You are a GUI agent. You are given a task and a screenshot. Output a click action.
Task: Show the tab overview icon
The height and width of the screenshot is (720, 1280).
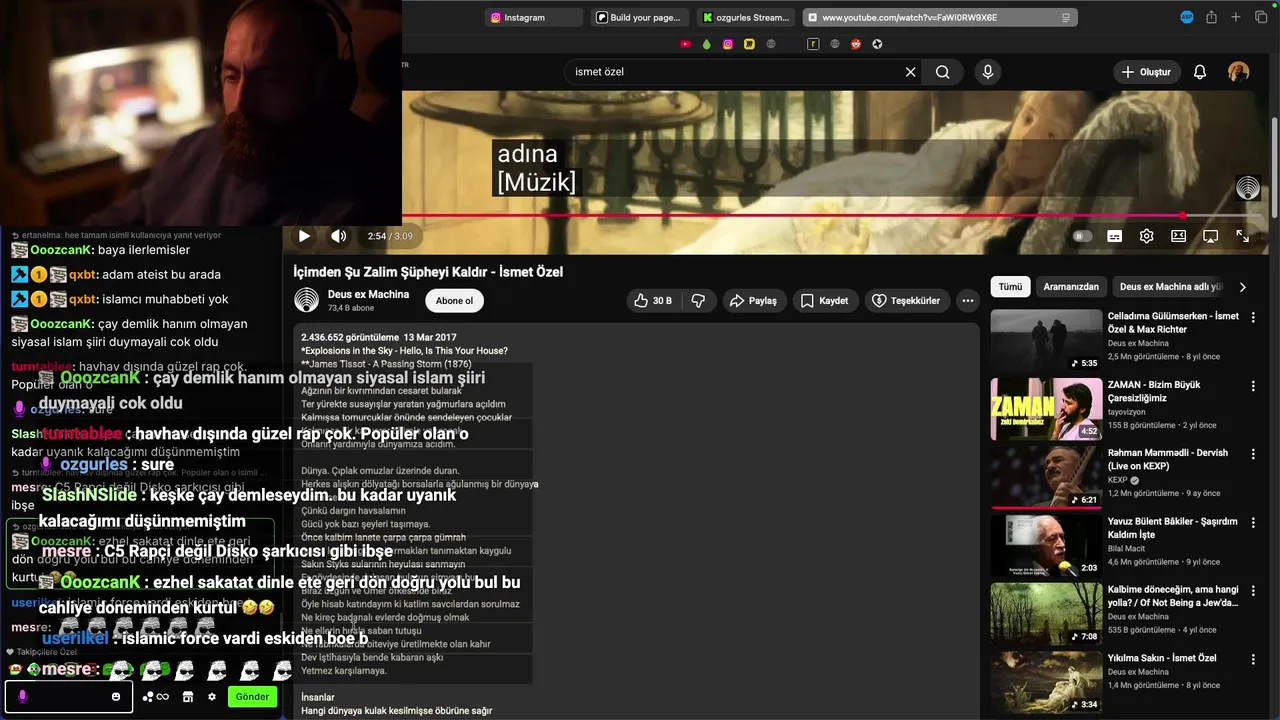click(x=1260, y=17)
